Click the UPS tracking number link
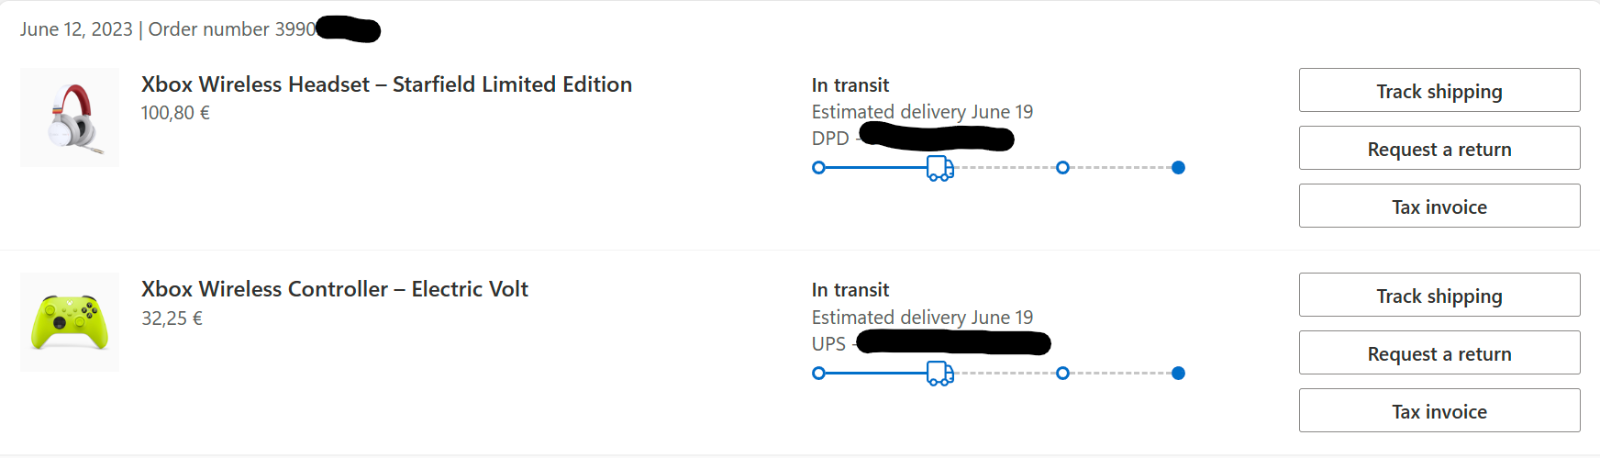Screen dimensions: 1600x458 [954, 343]
